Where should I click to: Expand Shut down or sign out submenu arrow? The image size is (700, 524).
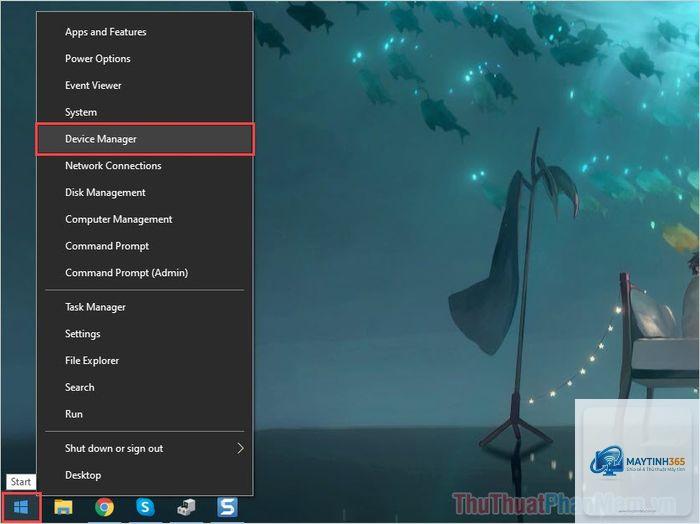coord(240,448)
